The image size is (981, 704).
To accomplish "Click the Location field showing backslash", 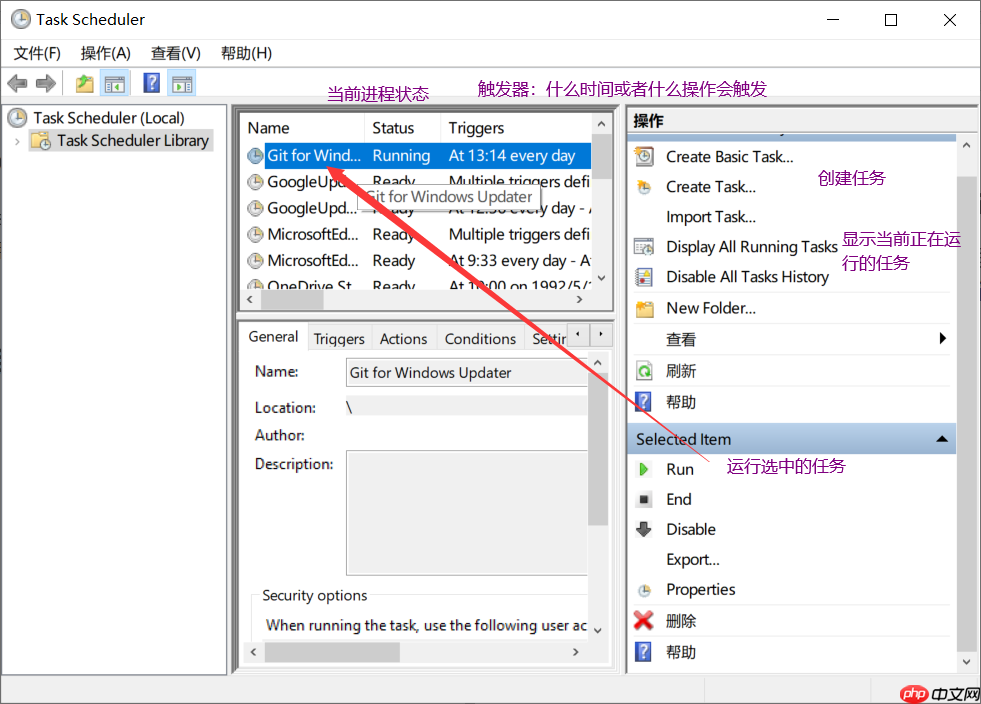I will (467, 407).
